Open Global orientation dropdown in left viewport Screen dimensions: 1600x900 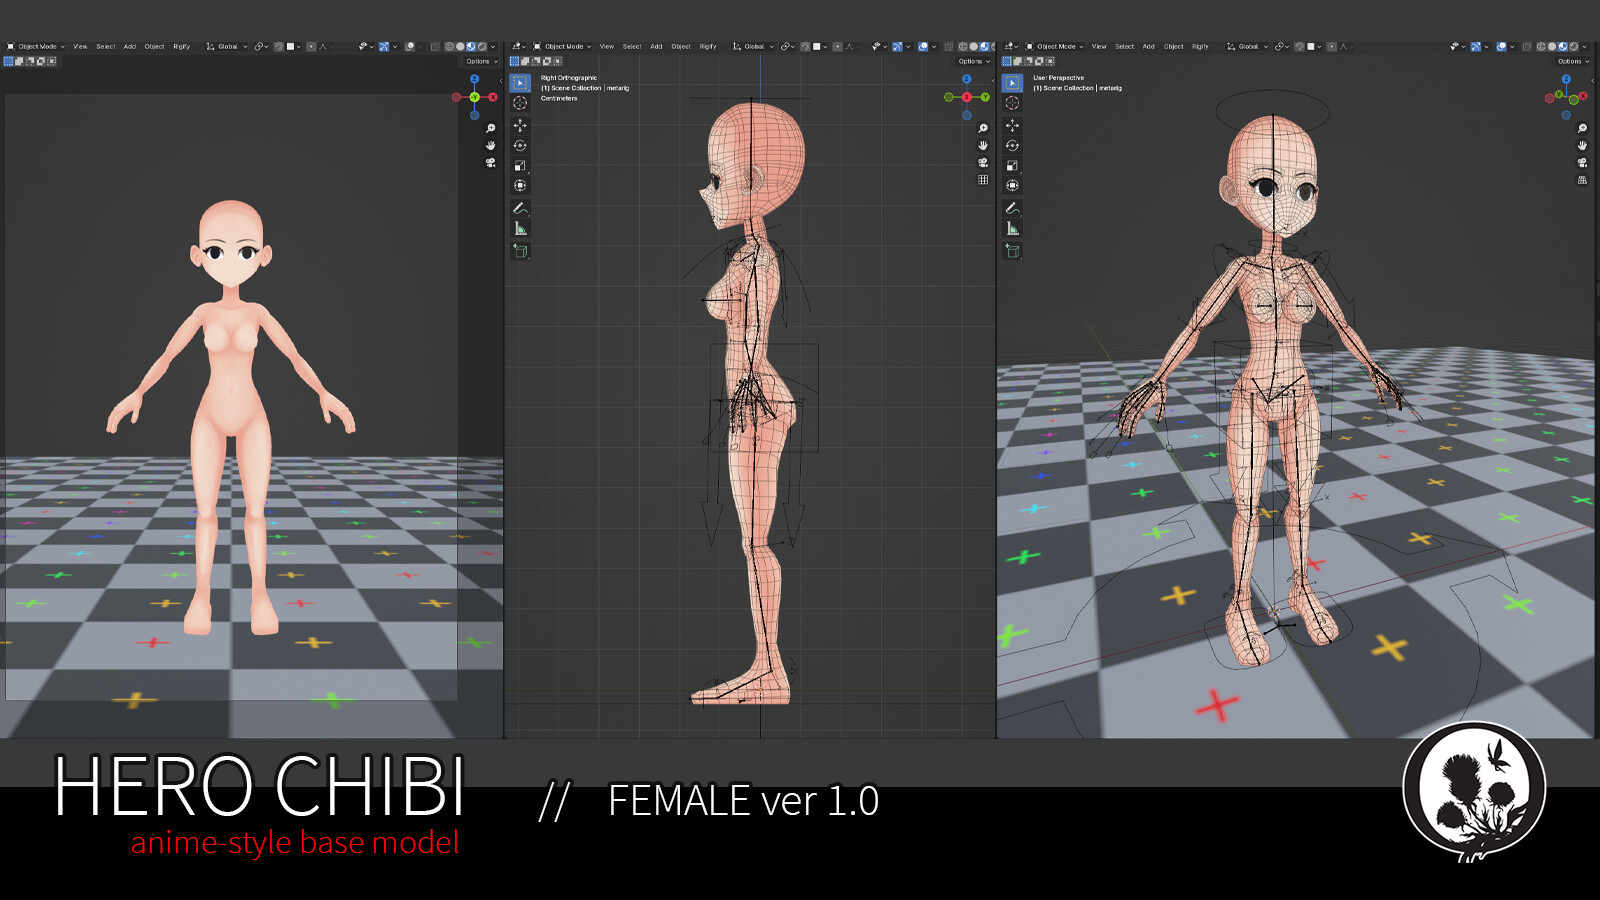226,46
